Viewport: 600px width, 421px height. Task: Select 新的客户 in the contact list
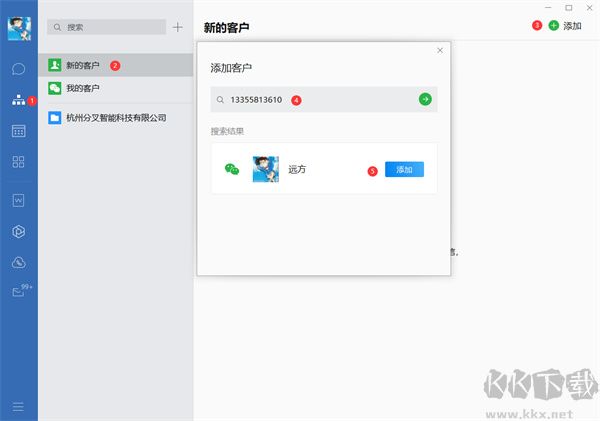coord(116,65)
